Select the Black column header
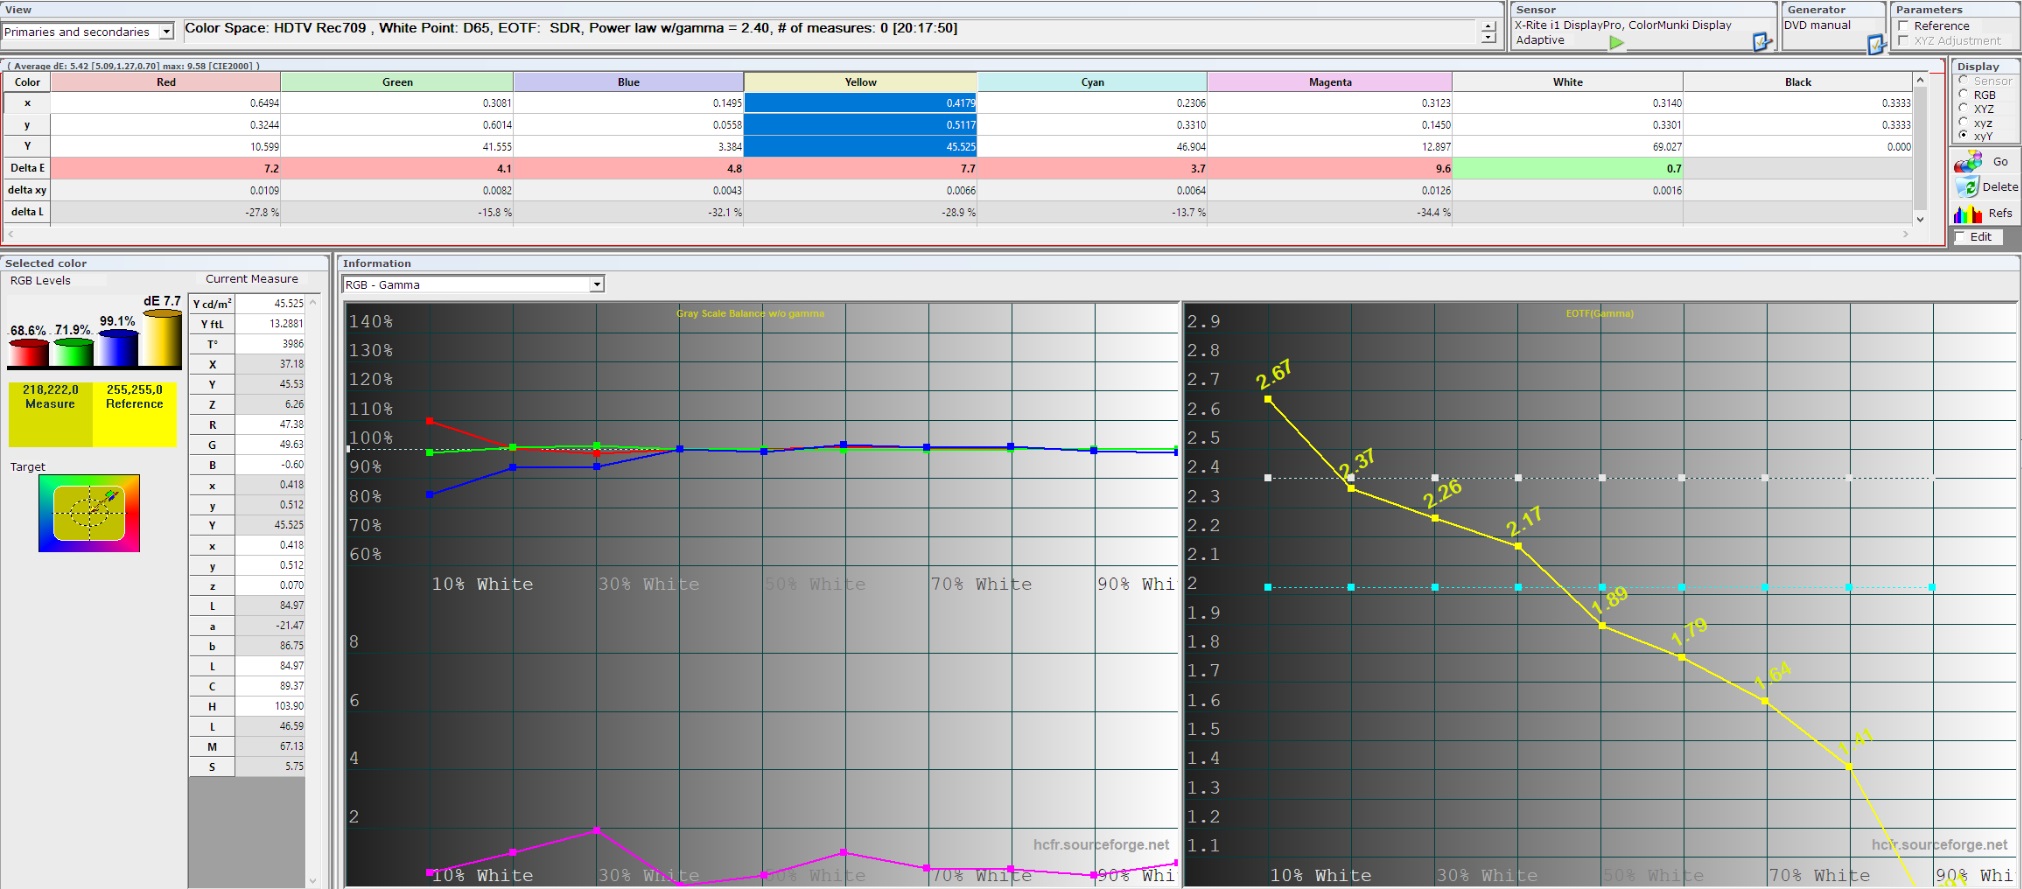 tap(1798, 82)
